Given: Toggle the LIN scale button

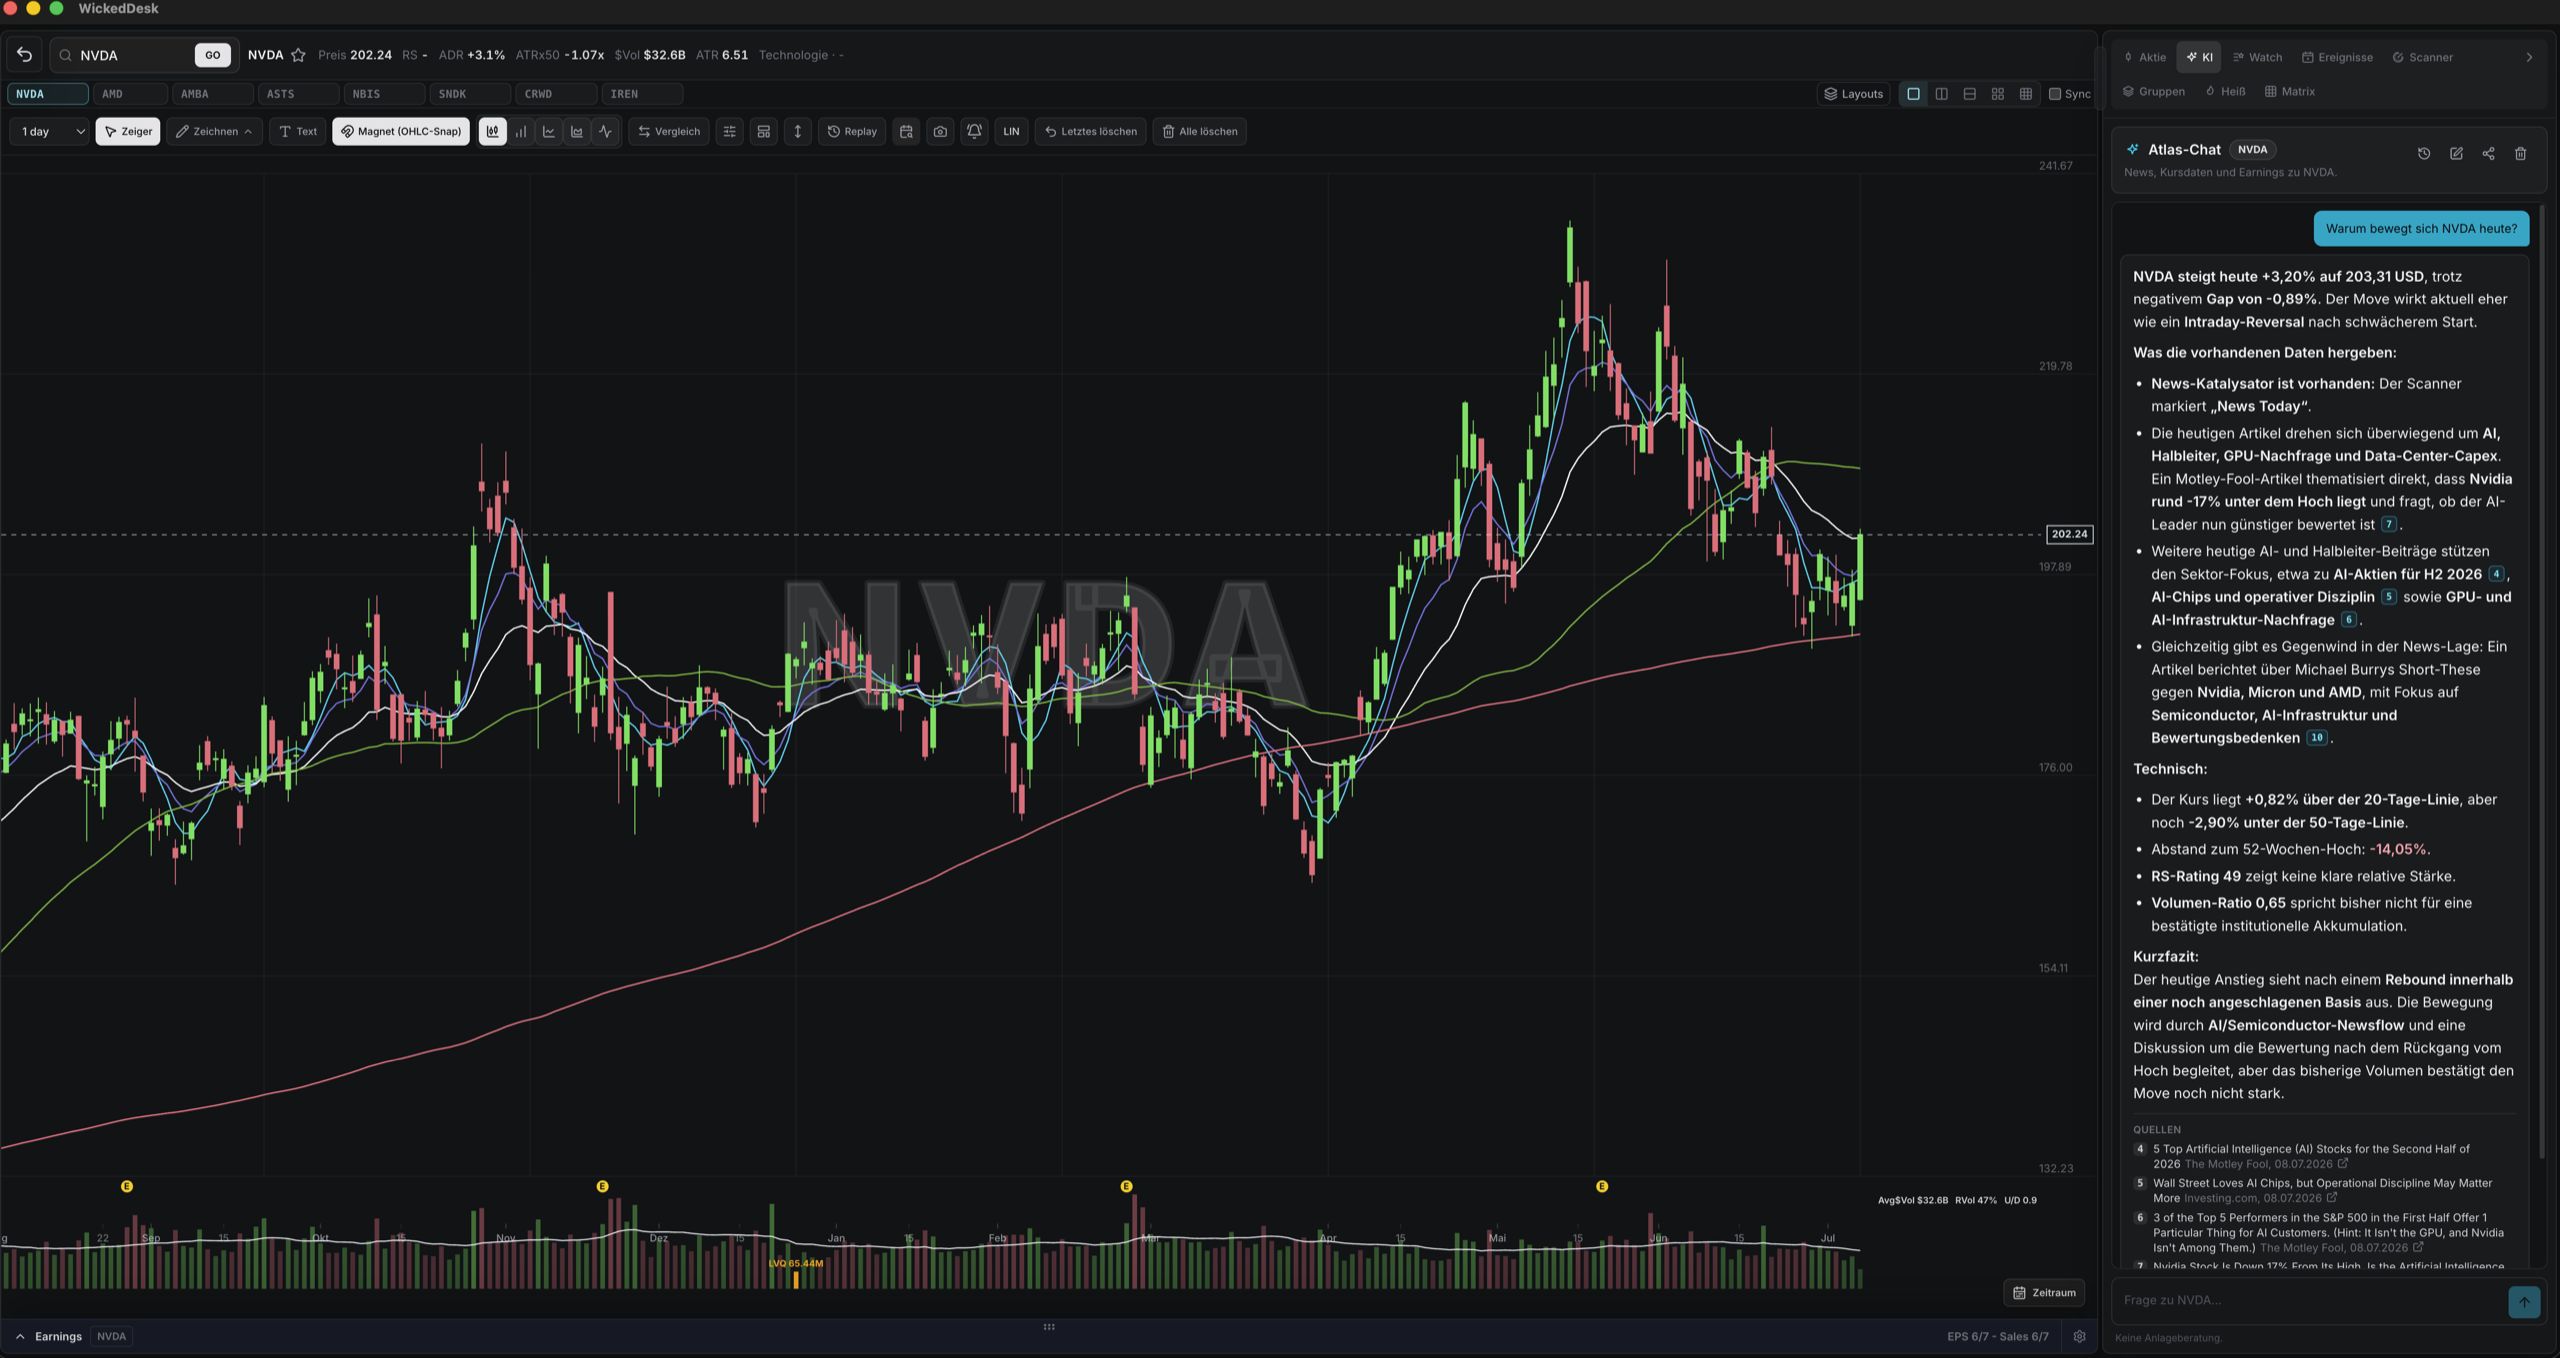Looking at the screenshot, I should pos(1011,131).
